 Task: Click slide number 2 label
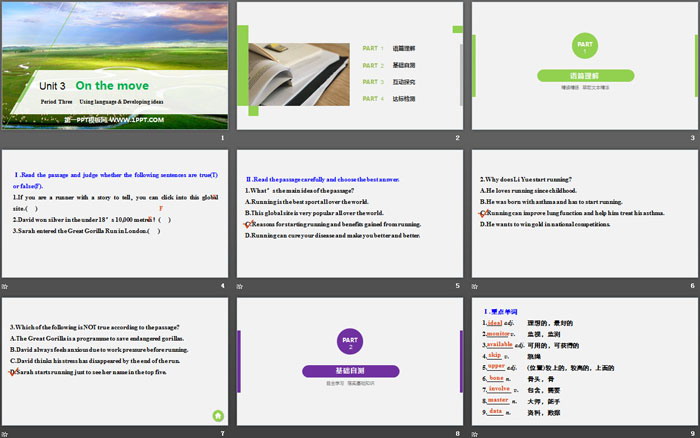[x=458, y=138]
